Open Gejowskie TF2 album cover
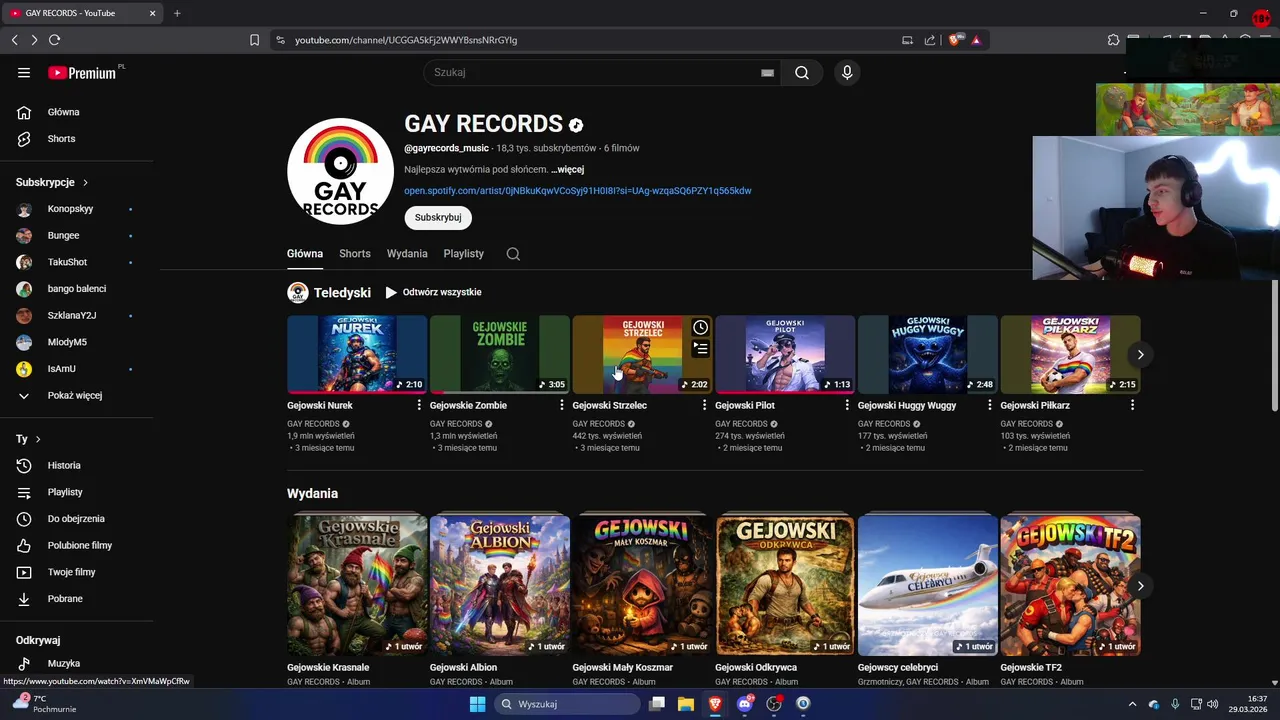This screenshot has width=1280, height=720. pos(1070,586)
